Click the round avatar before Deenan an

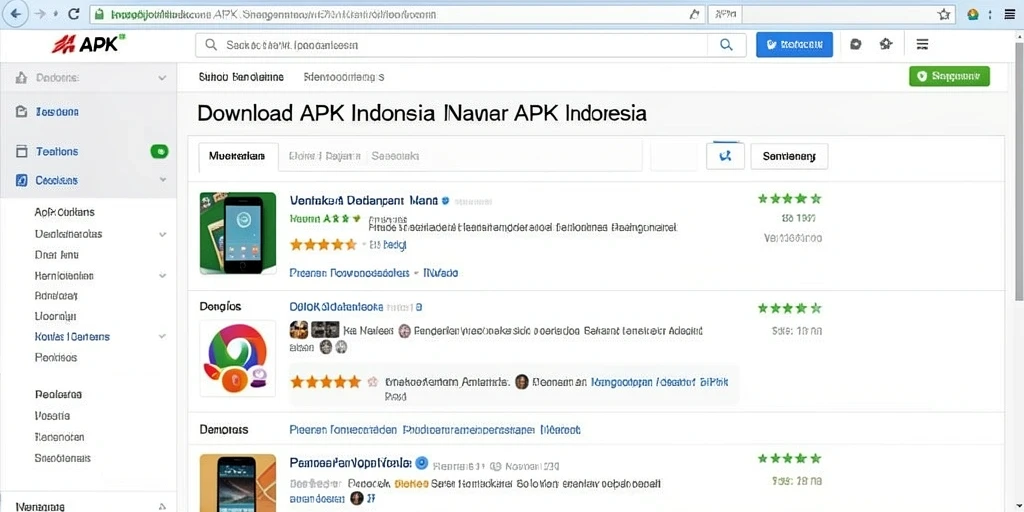pos(521,382)
